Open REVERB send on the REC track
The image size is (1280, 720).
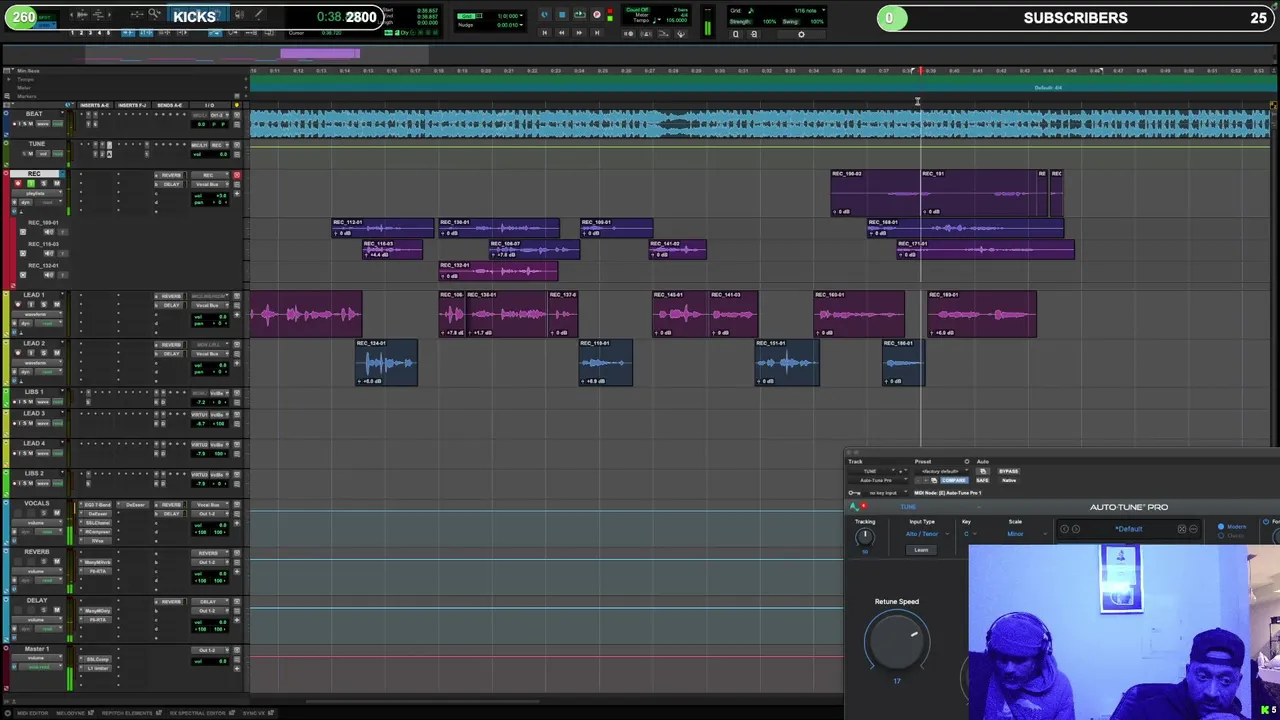click(170, 175)
